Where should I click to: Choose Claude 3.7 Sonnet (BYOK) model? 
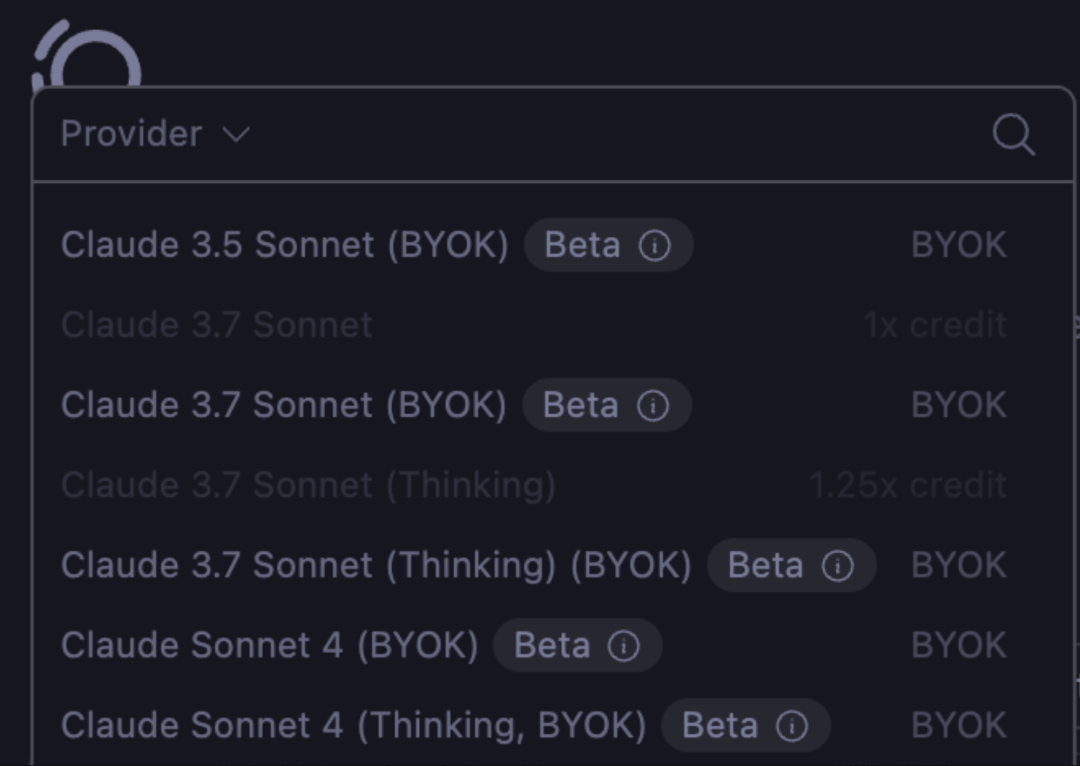(283, 405)
